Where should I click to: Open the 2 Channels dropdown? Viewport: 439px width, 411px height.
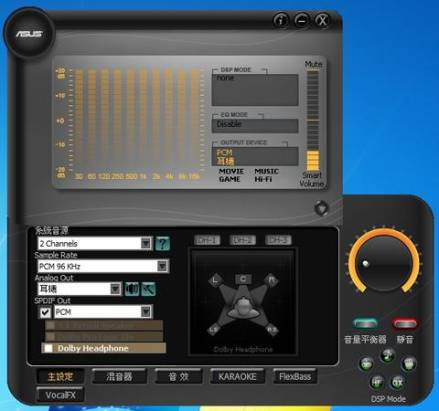coord(95,243)
